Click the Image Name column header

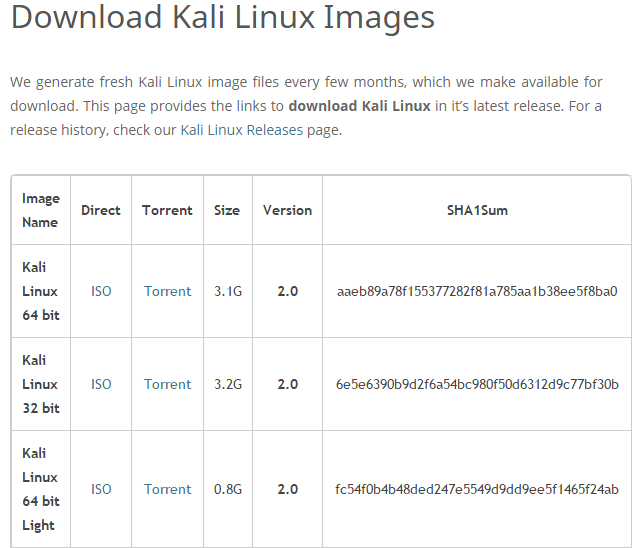[x=41, y=210]
